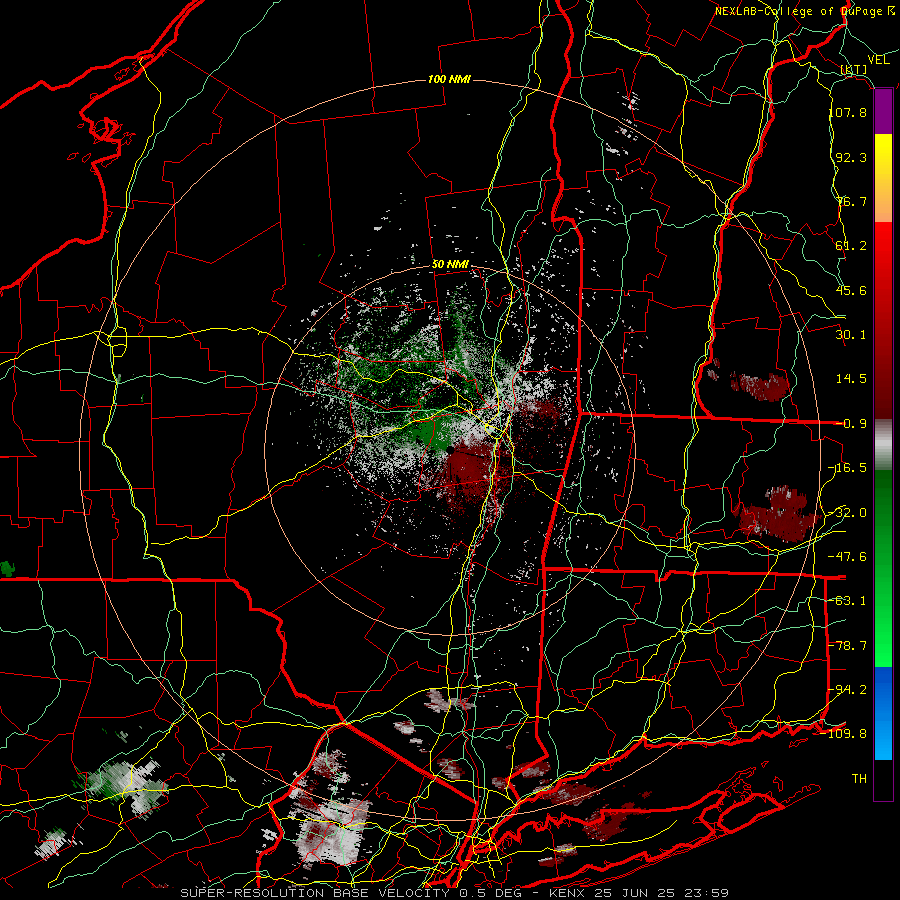Click the 107.8 value on velocity scale
This screenshot has width=900, height=900.
(848, 112)
